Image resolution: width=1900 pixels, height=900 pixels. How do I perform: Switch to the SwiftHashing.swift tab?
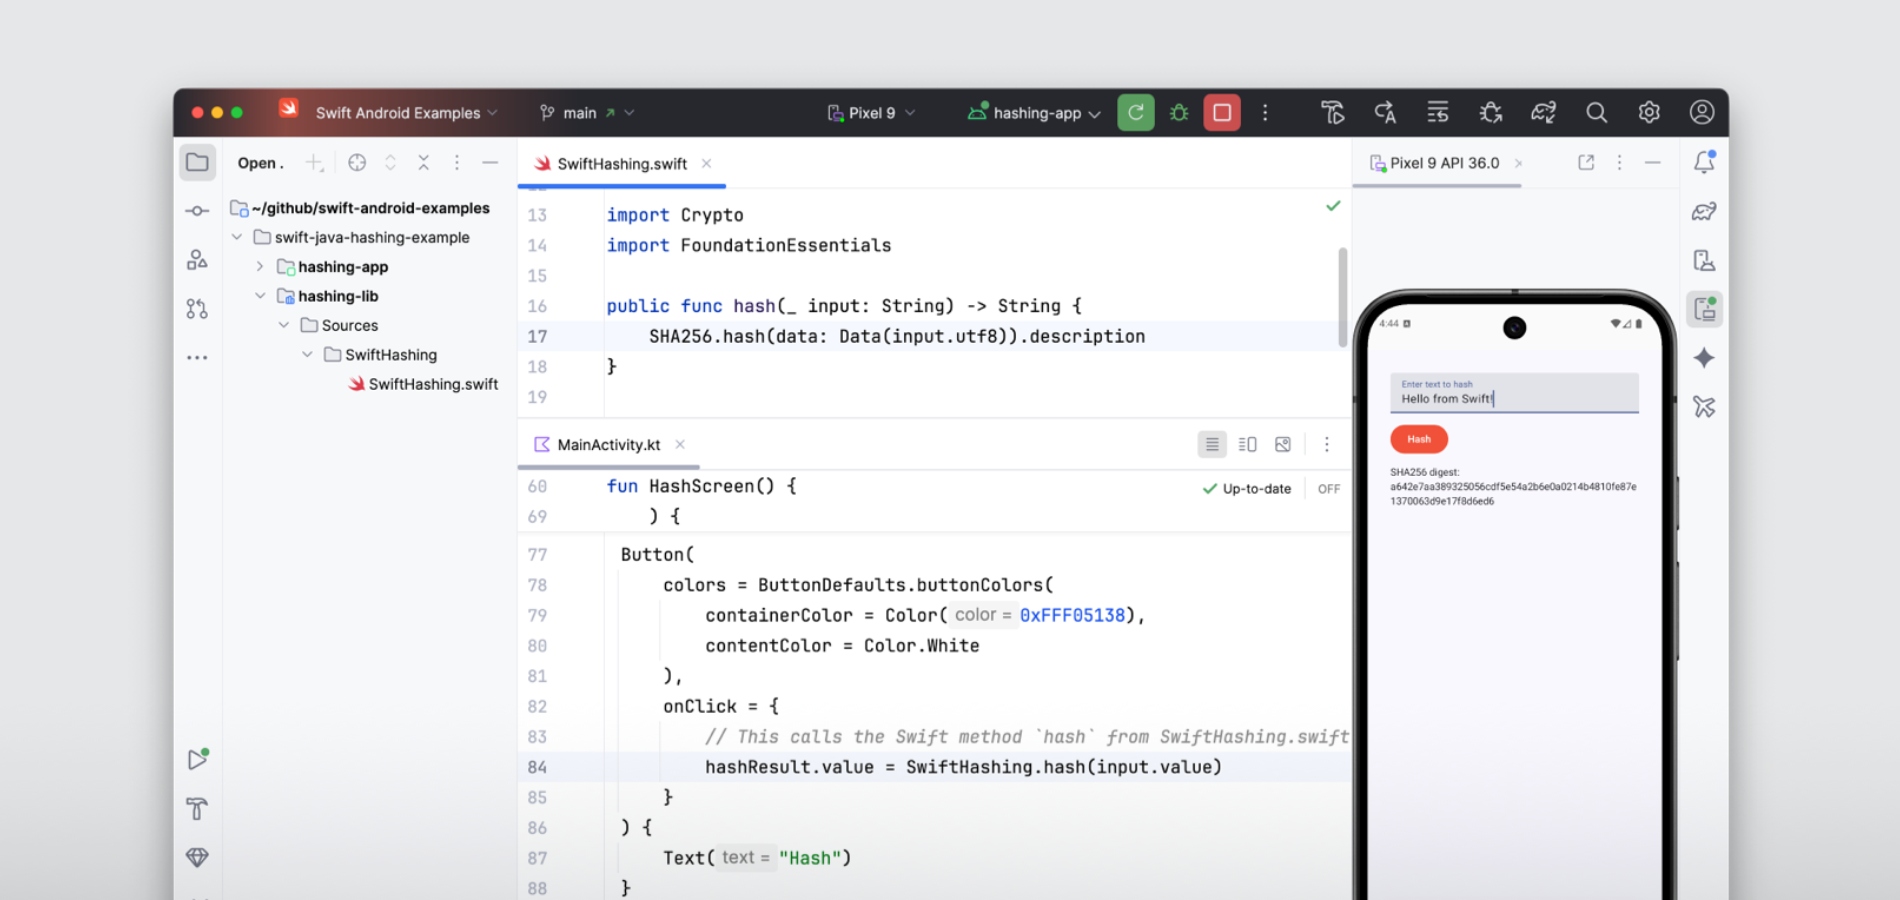point(621,163)
